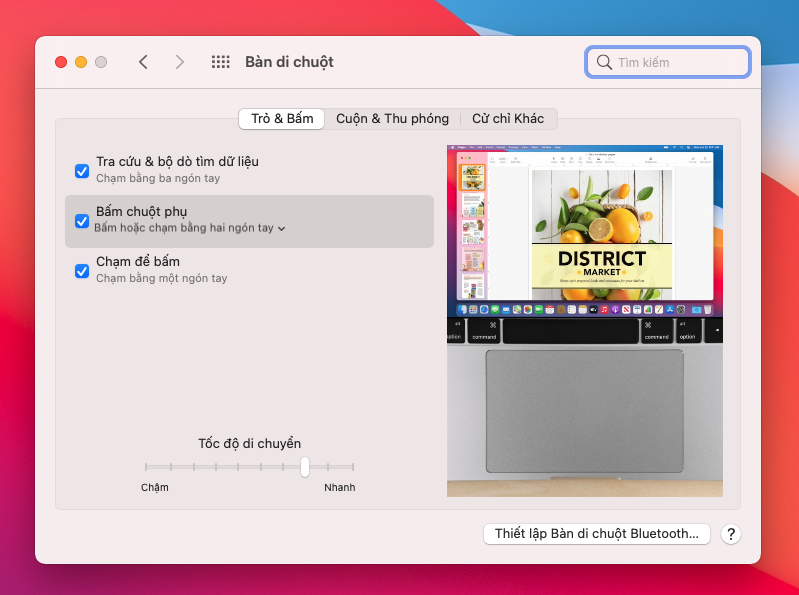Switch to Cuộn & Thu phóng tab

(392, 119)
